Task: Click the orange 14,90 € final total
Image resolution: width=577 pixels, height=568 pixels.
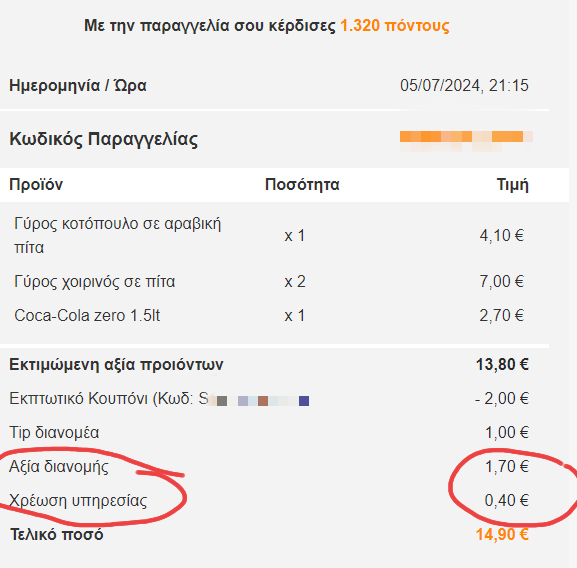Action: coord(502,535)
